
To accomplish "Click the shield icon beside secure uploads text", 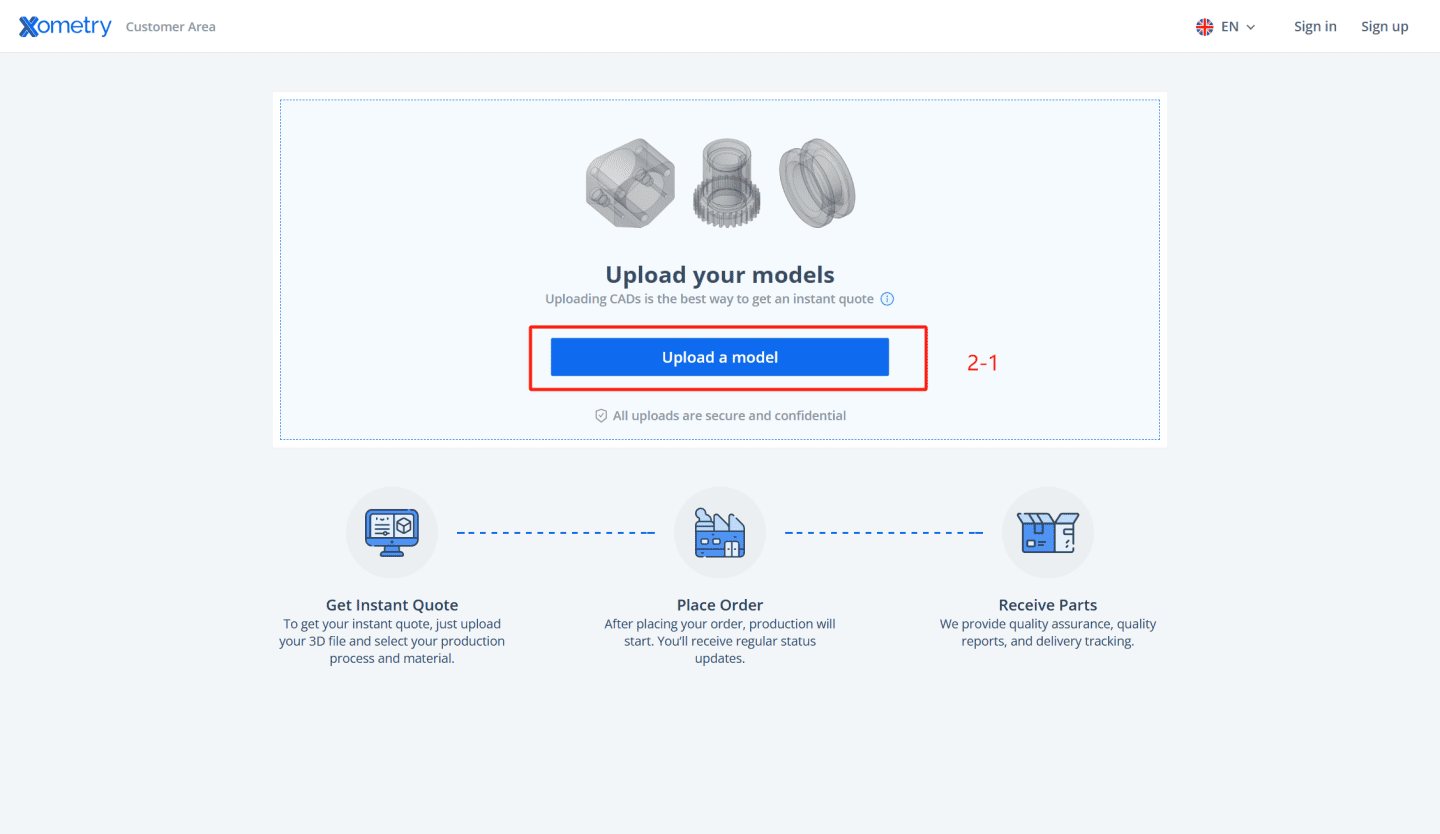I will (x=601, y=415).
